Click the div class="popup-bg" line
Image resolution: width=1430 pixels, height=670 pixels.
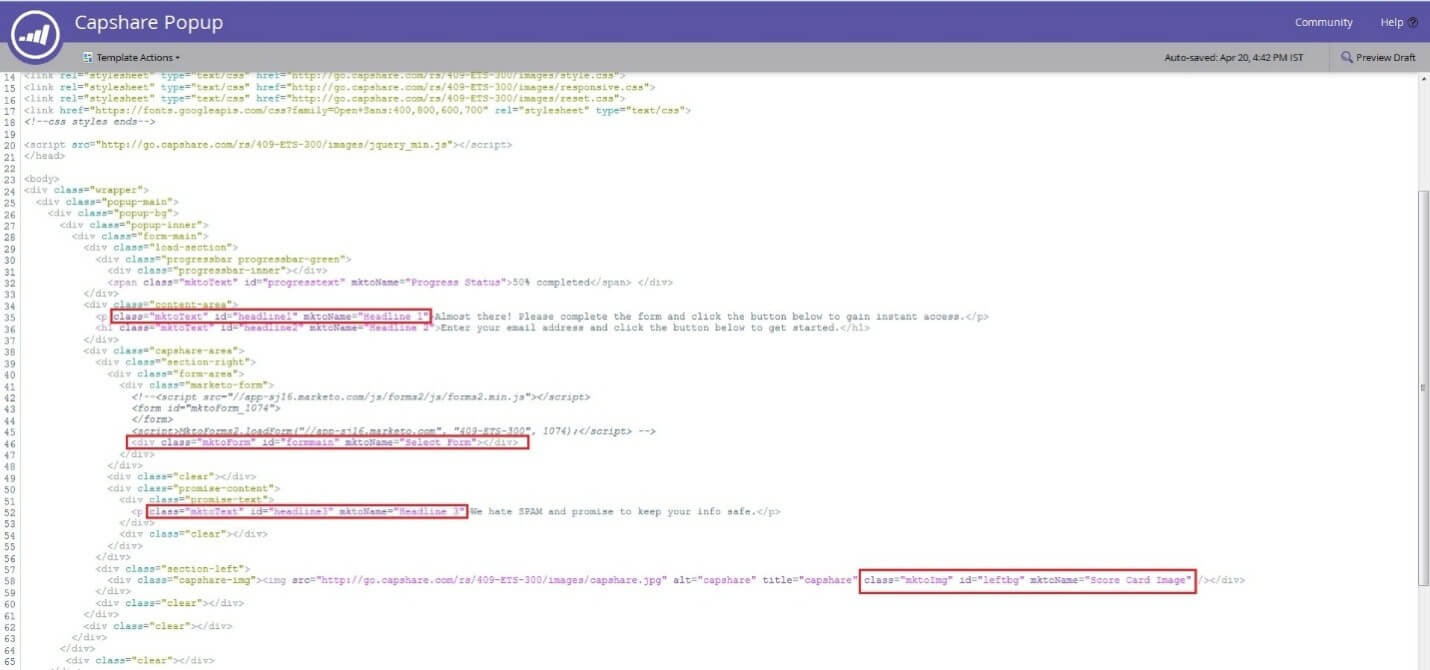click(114, 213)
